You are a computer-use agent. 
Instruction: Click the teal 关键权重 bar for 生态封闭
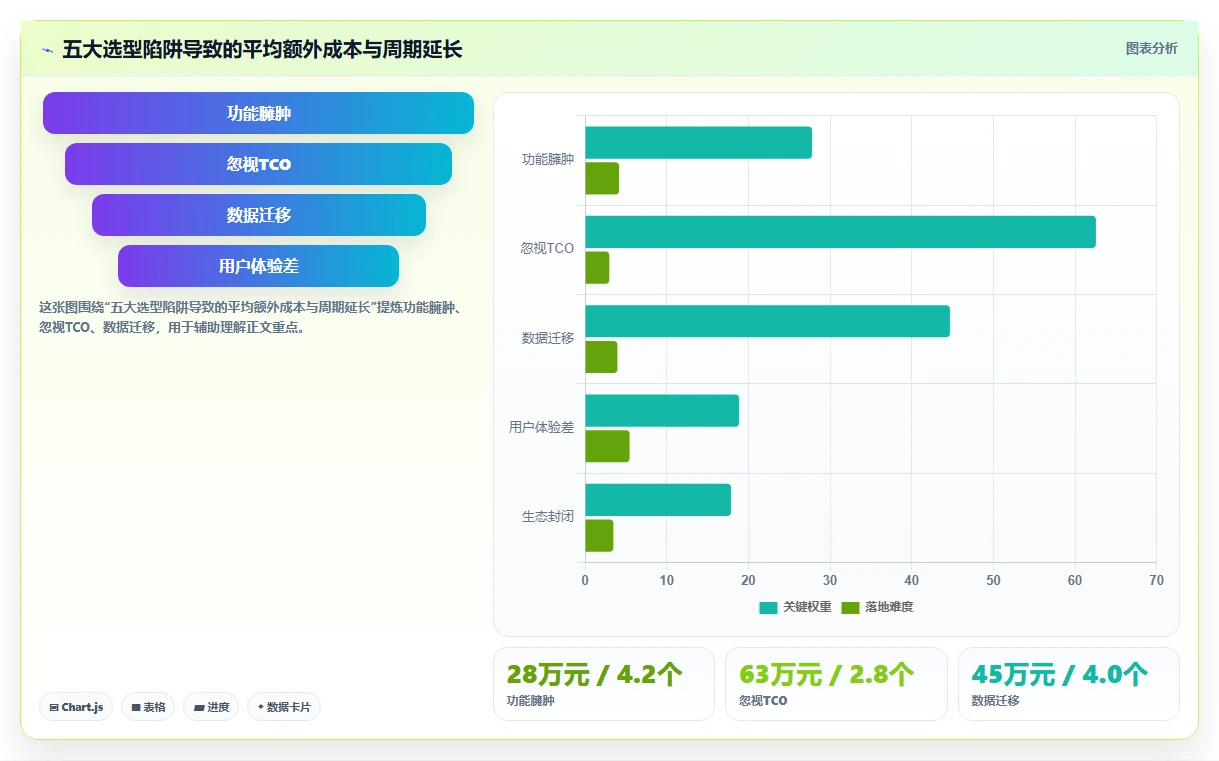point(658,500)
